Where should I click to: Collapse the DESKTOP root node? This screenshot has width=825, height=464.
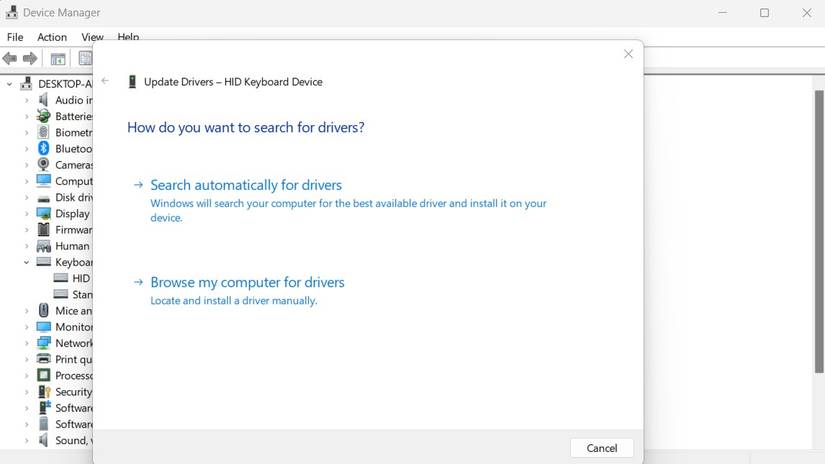click(x=10, y=84)
